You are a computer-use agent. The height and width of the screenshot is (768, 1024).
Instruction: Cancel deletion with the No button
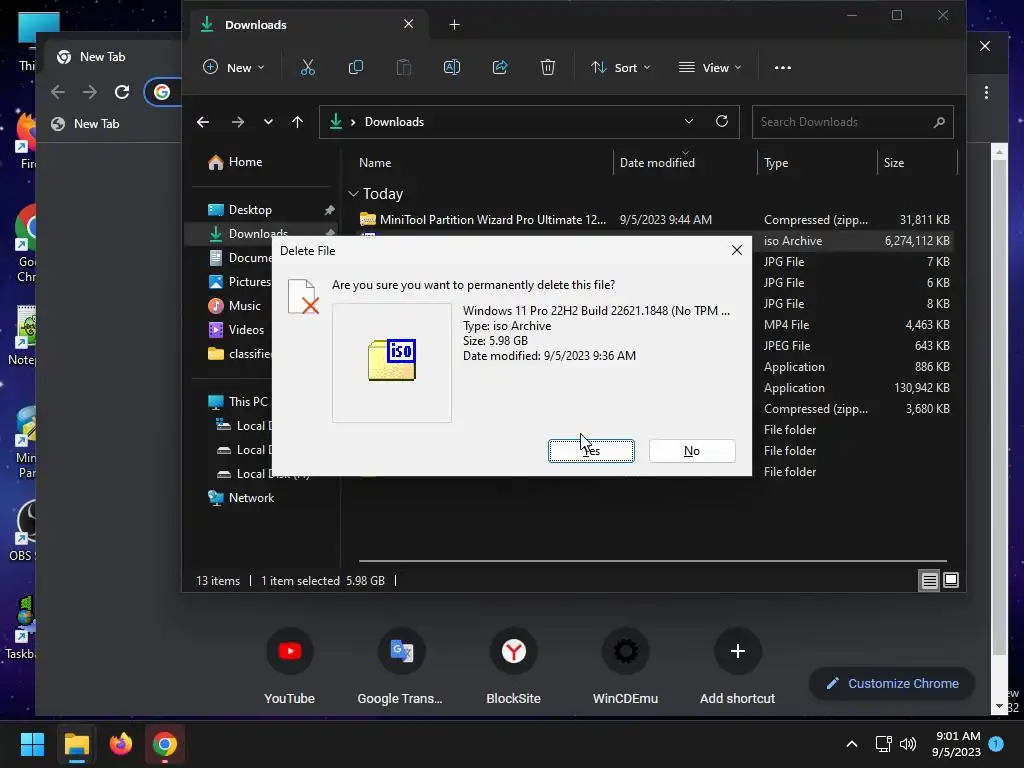point(692,451)
